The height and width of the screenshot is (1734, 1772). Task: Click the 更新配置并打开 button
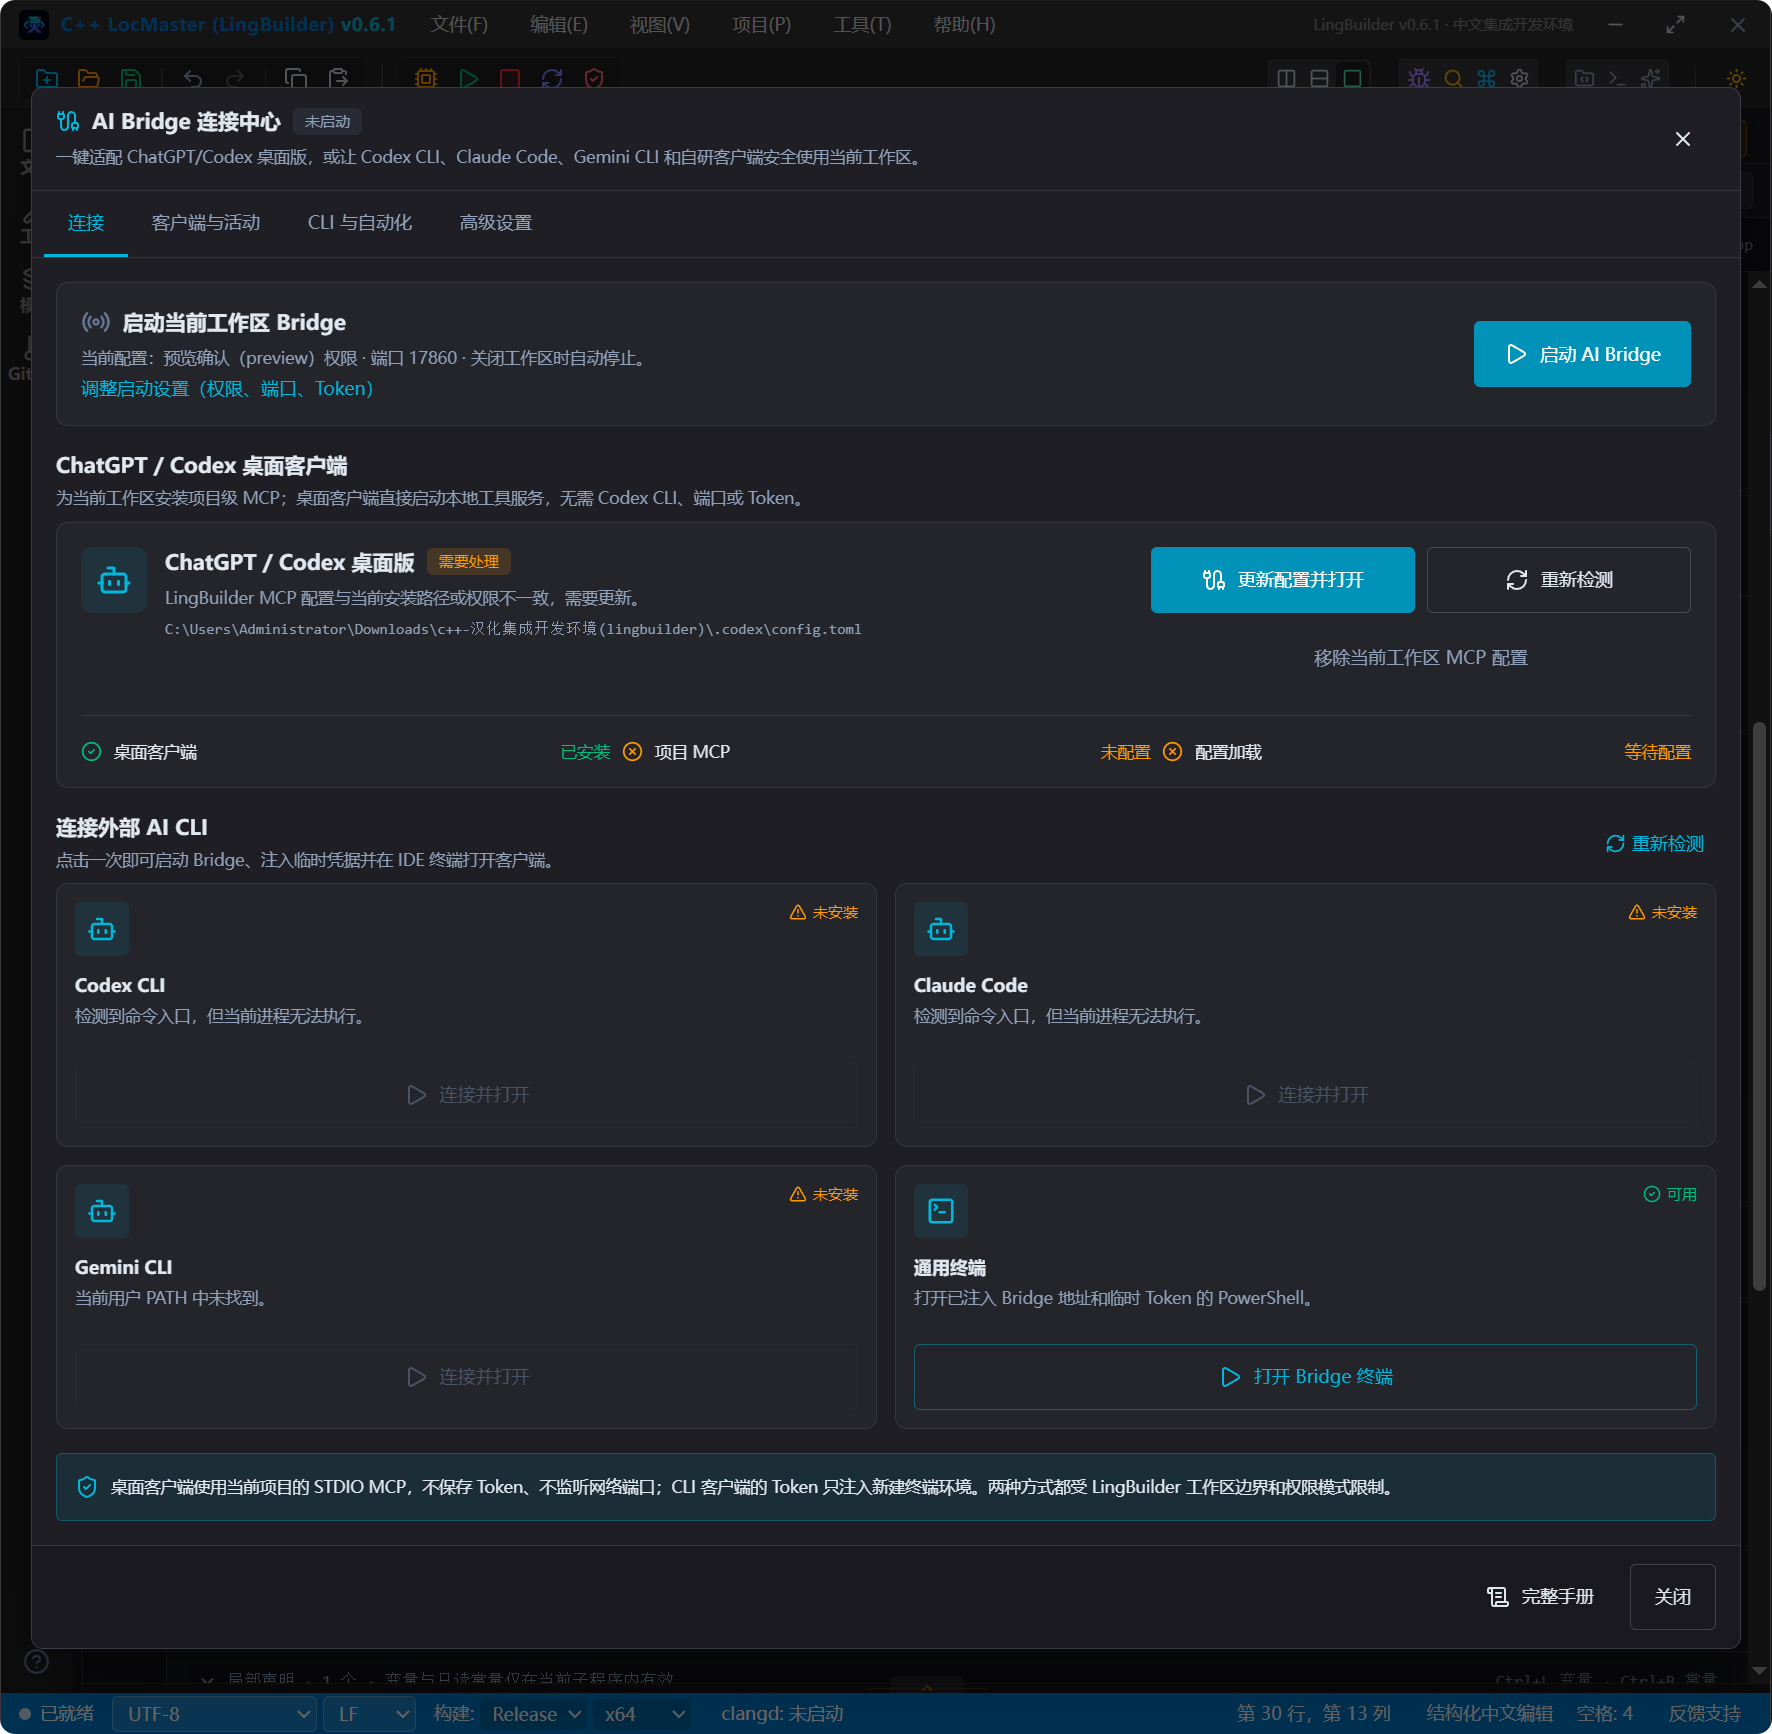point(1283,580)
